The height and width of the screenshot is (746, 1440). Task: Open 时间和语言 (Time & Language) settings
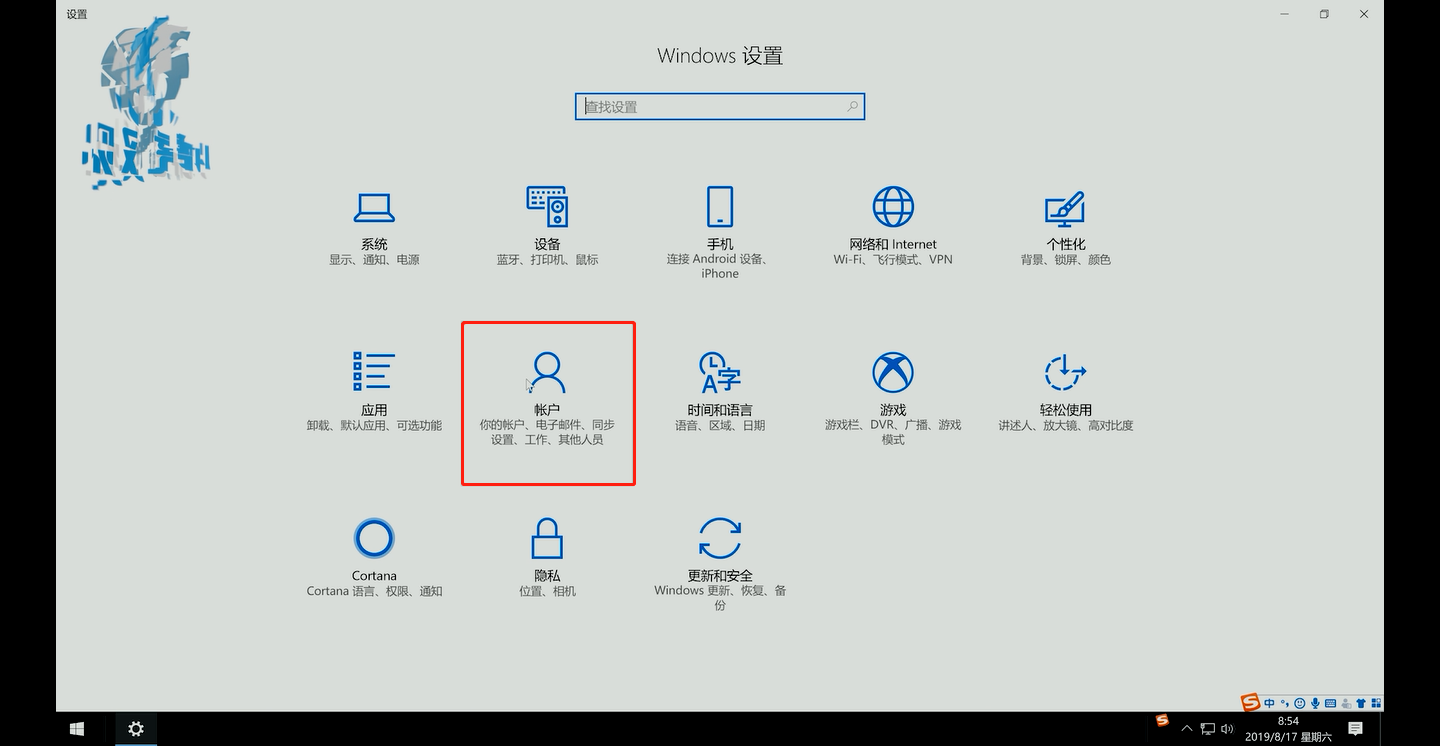coord(720,392)
